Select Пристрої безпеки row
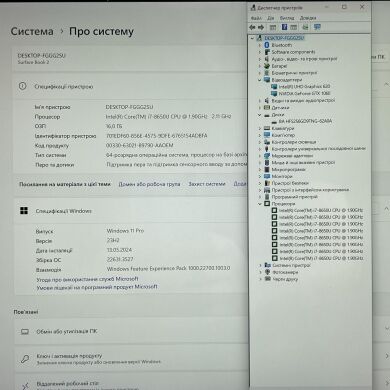Screen dimensions: 390x390 point(290,183)
